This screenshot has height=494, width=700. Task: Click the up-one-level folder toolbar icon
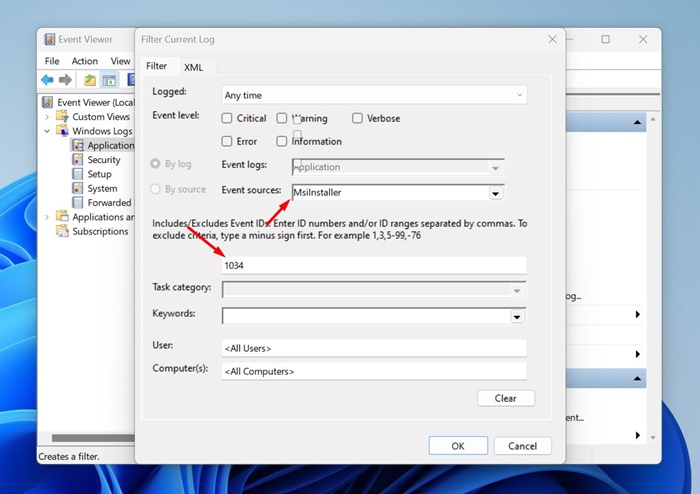click(x=90, y=80)
